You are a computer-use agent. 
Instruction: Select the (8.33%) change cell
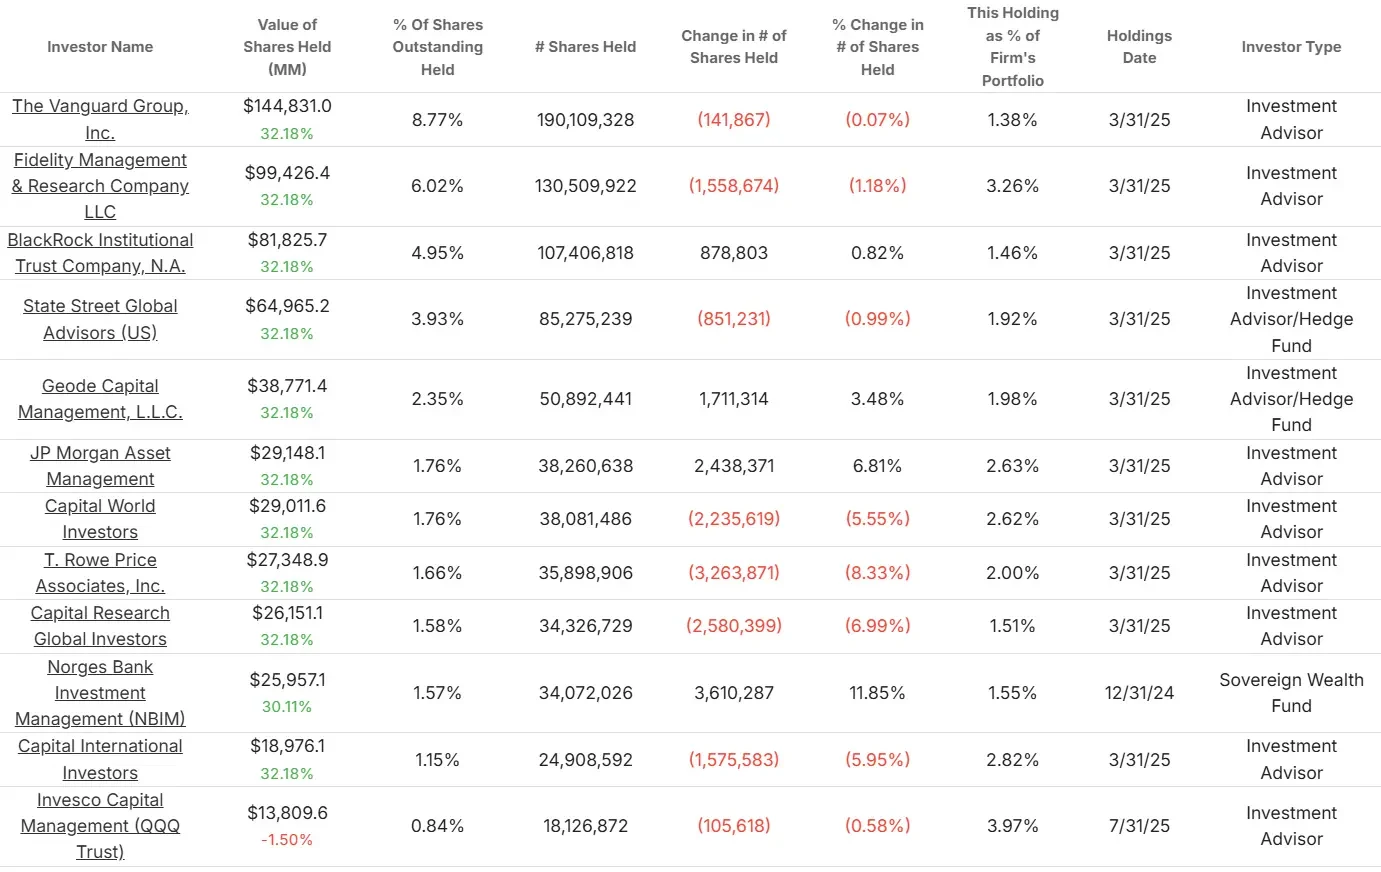point(878,573)
